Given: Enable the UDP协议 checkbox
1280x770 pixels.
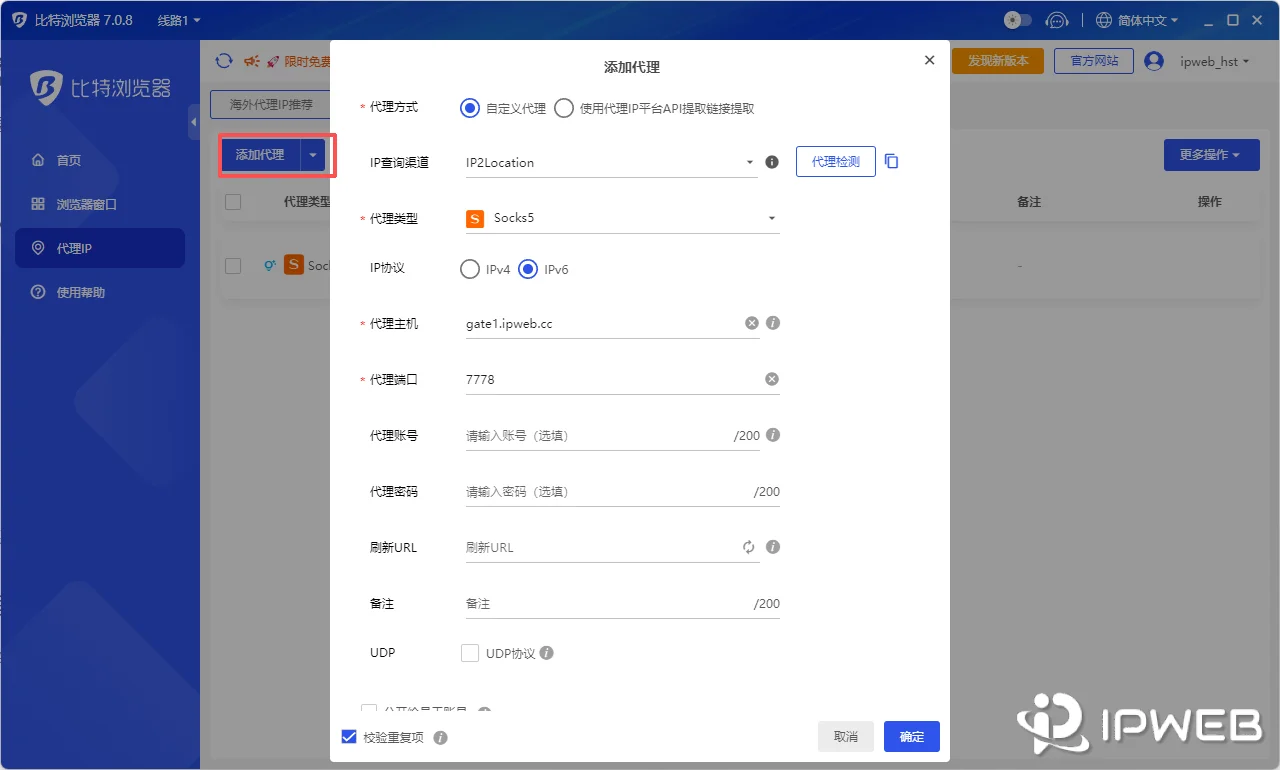Looking at the screenshot, I should (470, 652).
